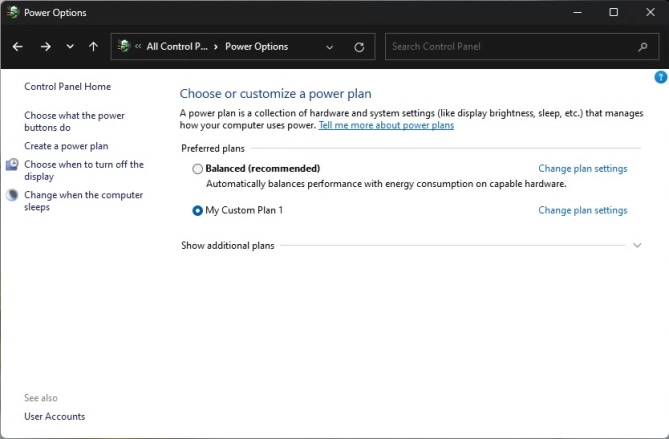This screenshot has width=669, height=439.
Task: Change plan settings for Balanced plan
Action: pos(582,169)
